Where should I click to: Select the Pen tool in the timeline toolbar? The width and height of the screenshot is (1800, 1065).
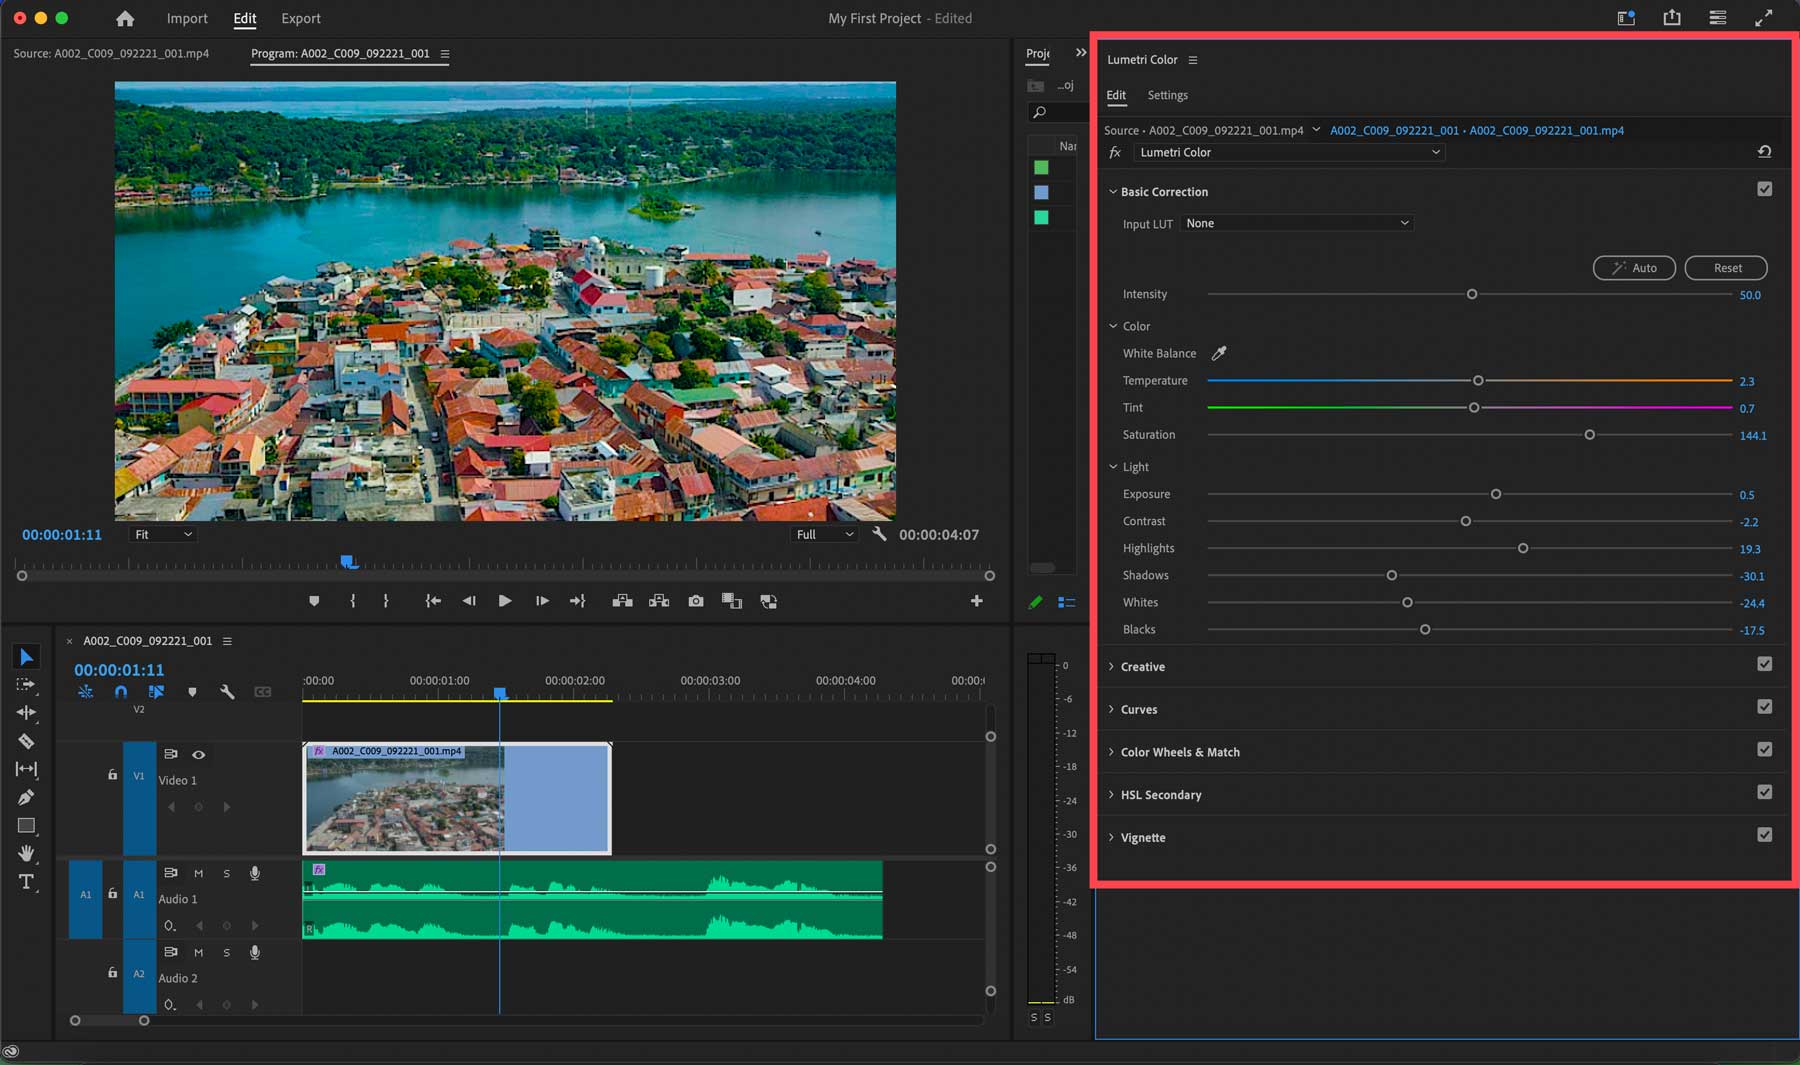pyautogui.click(x=27, y=797)
